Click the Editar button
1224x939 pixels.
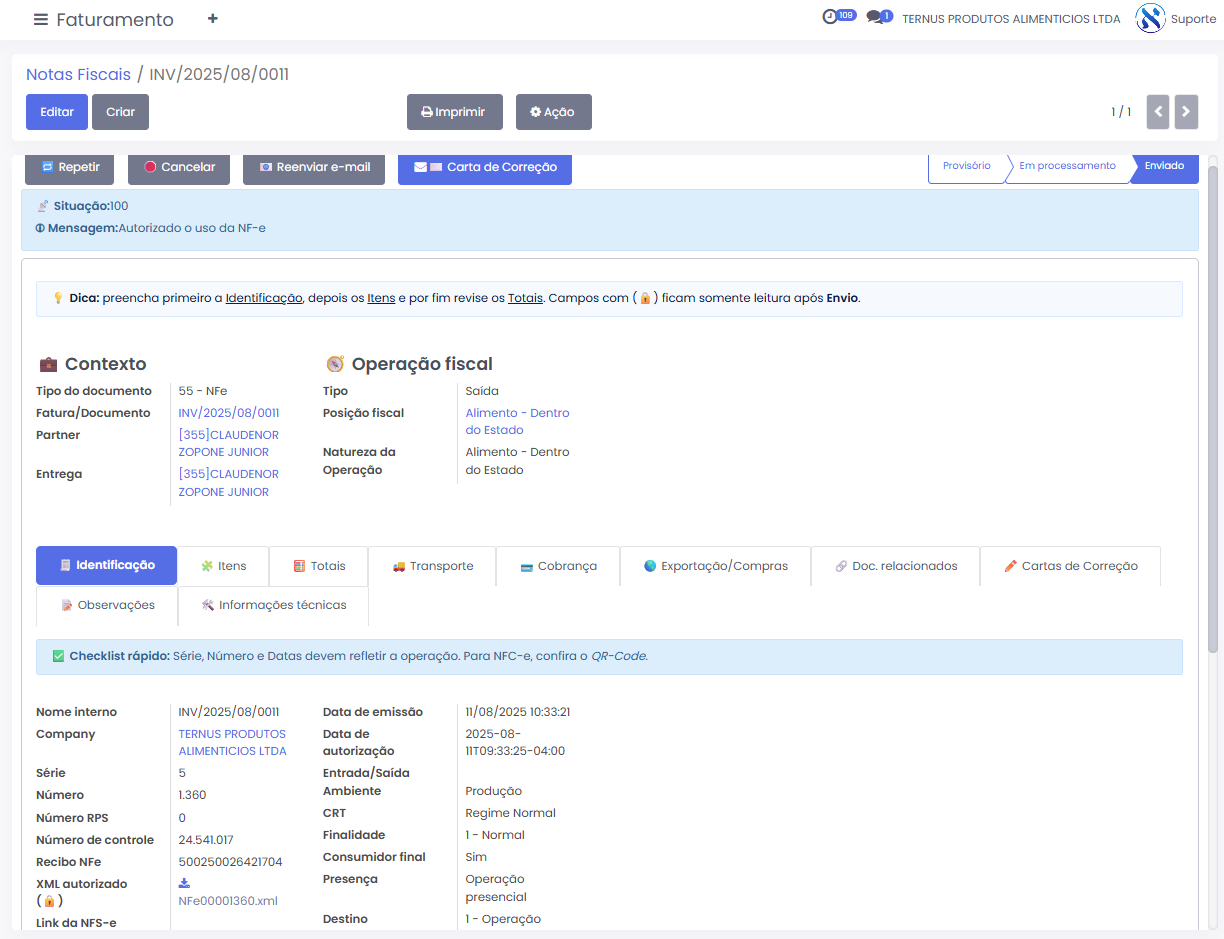coord(57,112)
